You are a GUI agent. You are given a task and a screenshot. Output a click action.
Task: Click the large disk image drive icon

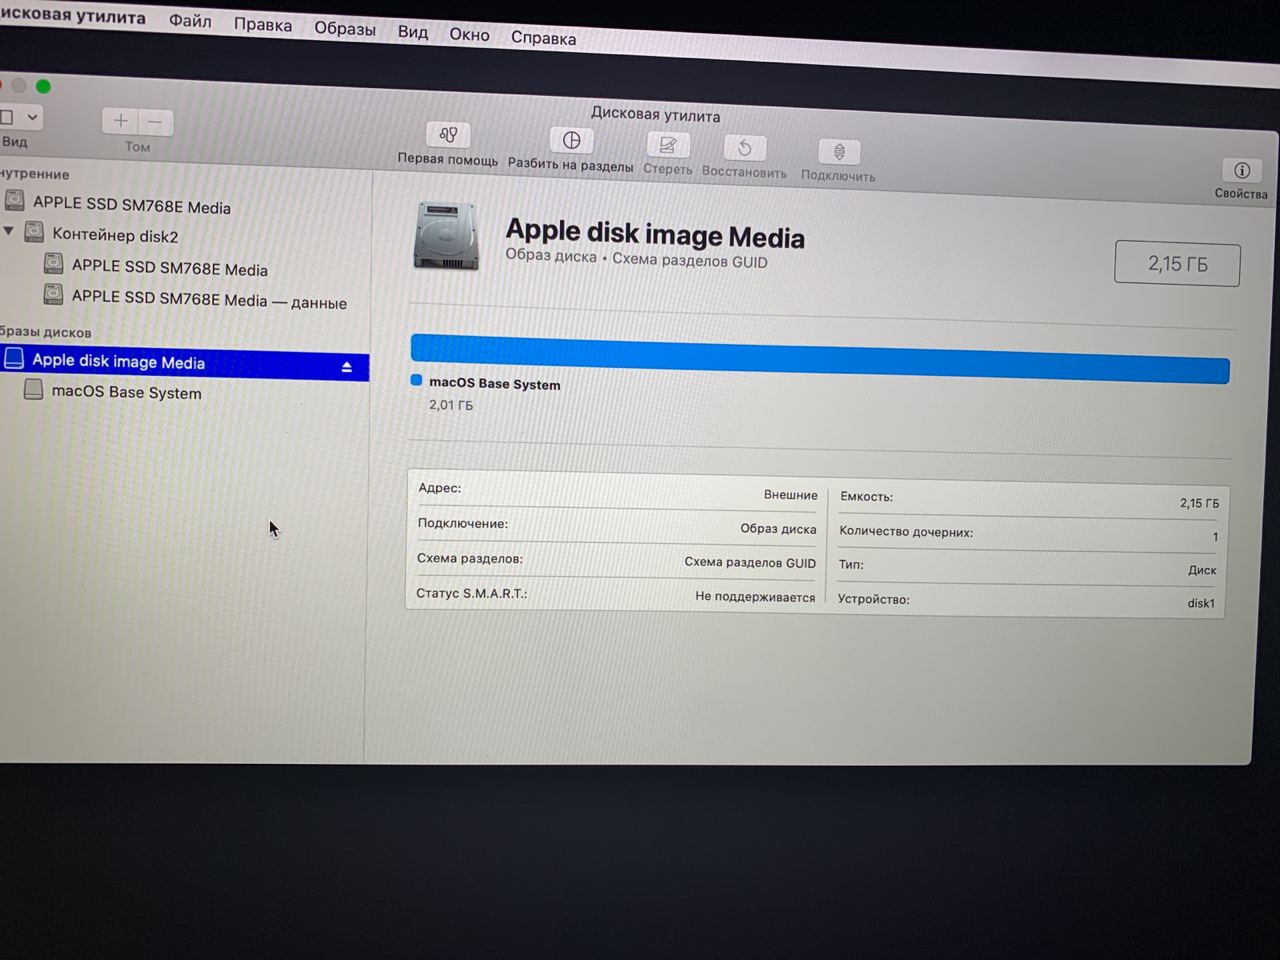[446, 236]
